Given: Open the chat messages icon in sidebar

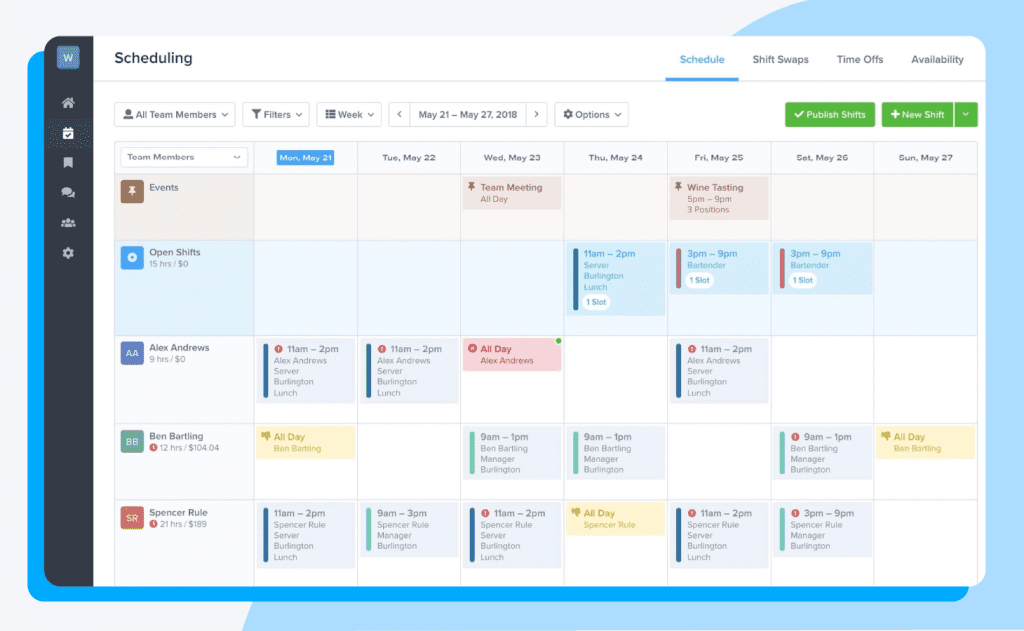Looking at the screenshot, I should (x=68, y=192).
